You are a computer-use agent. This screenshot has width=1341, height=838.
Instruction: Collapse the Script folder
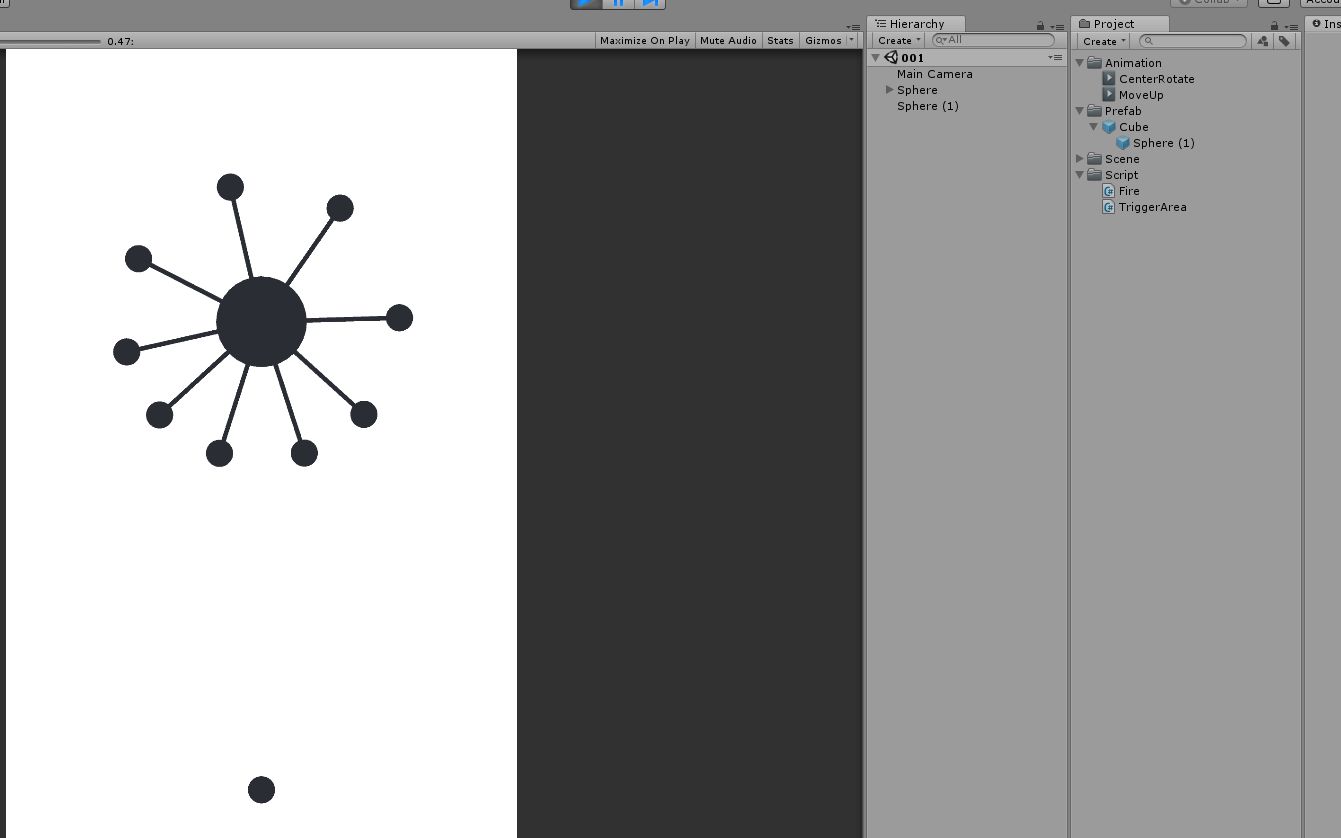click(1080, 175)
